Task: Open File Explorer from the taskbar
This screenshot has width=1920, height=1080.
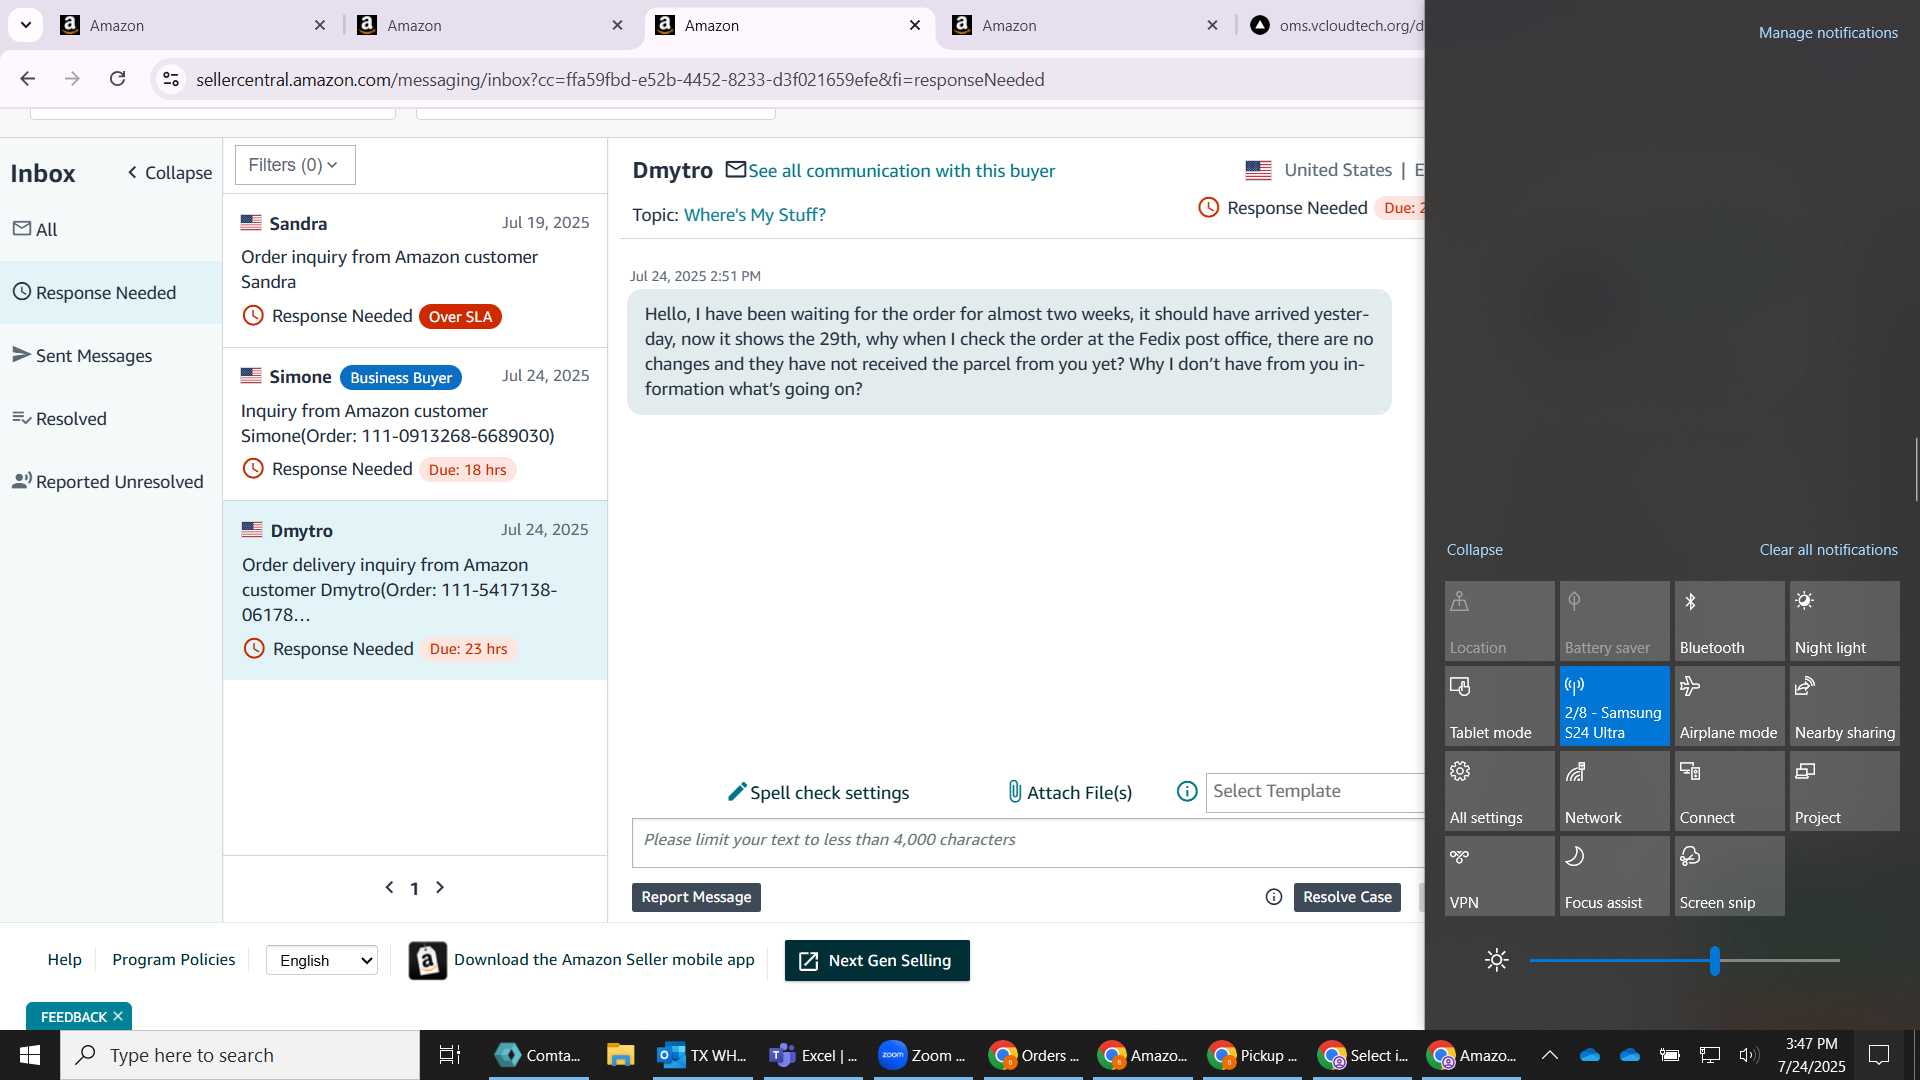Action: pos(620,1055)
